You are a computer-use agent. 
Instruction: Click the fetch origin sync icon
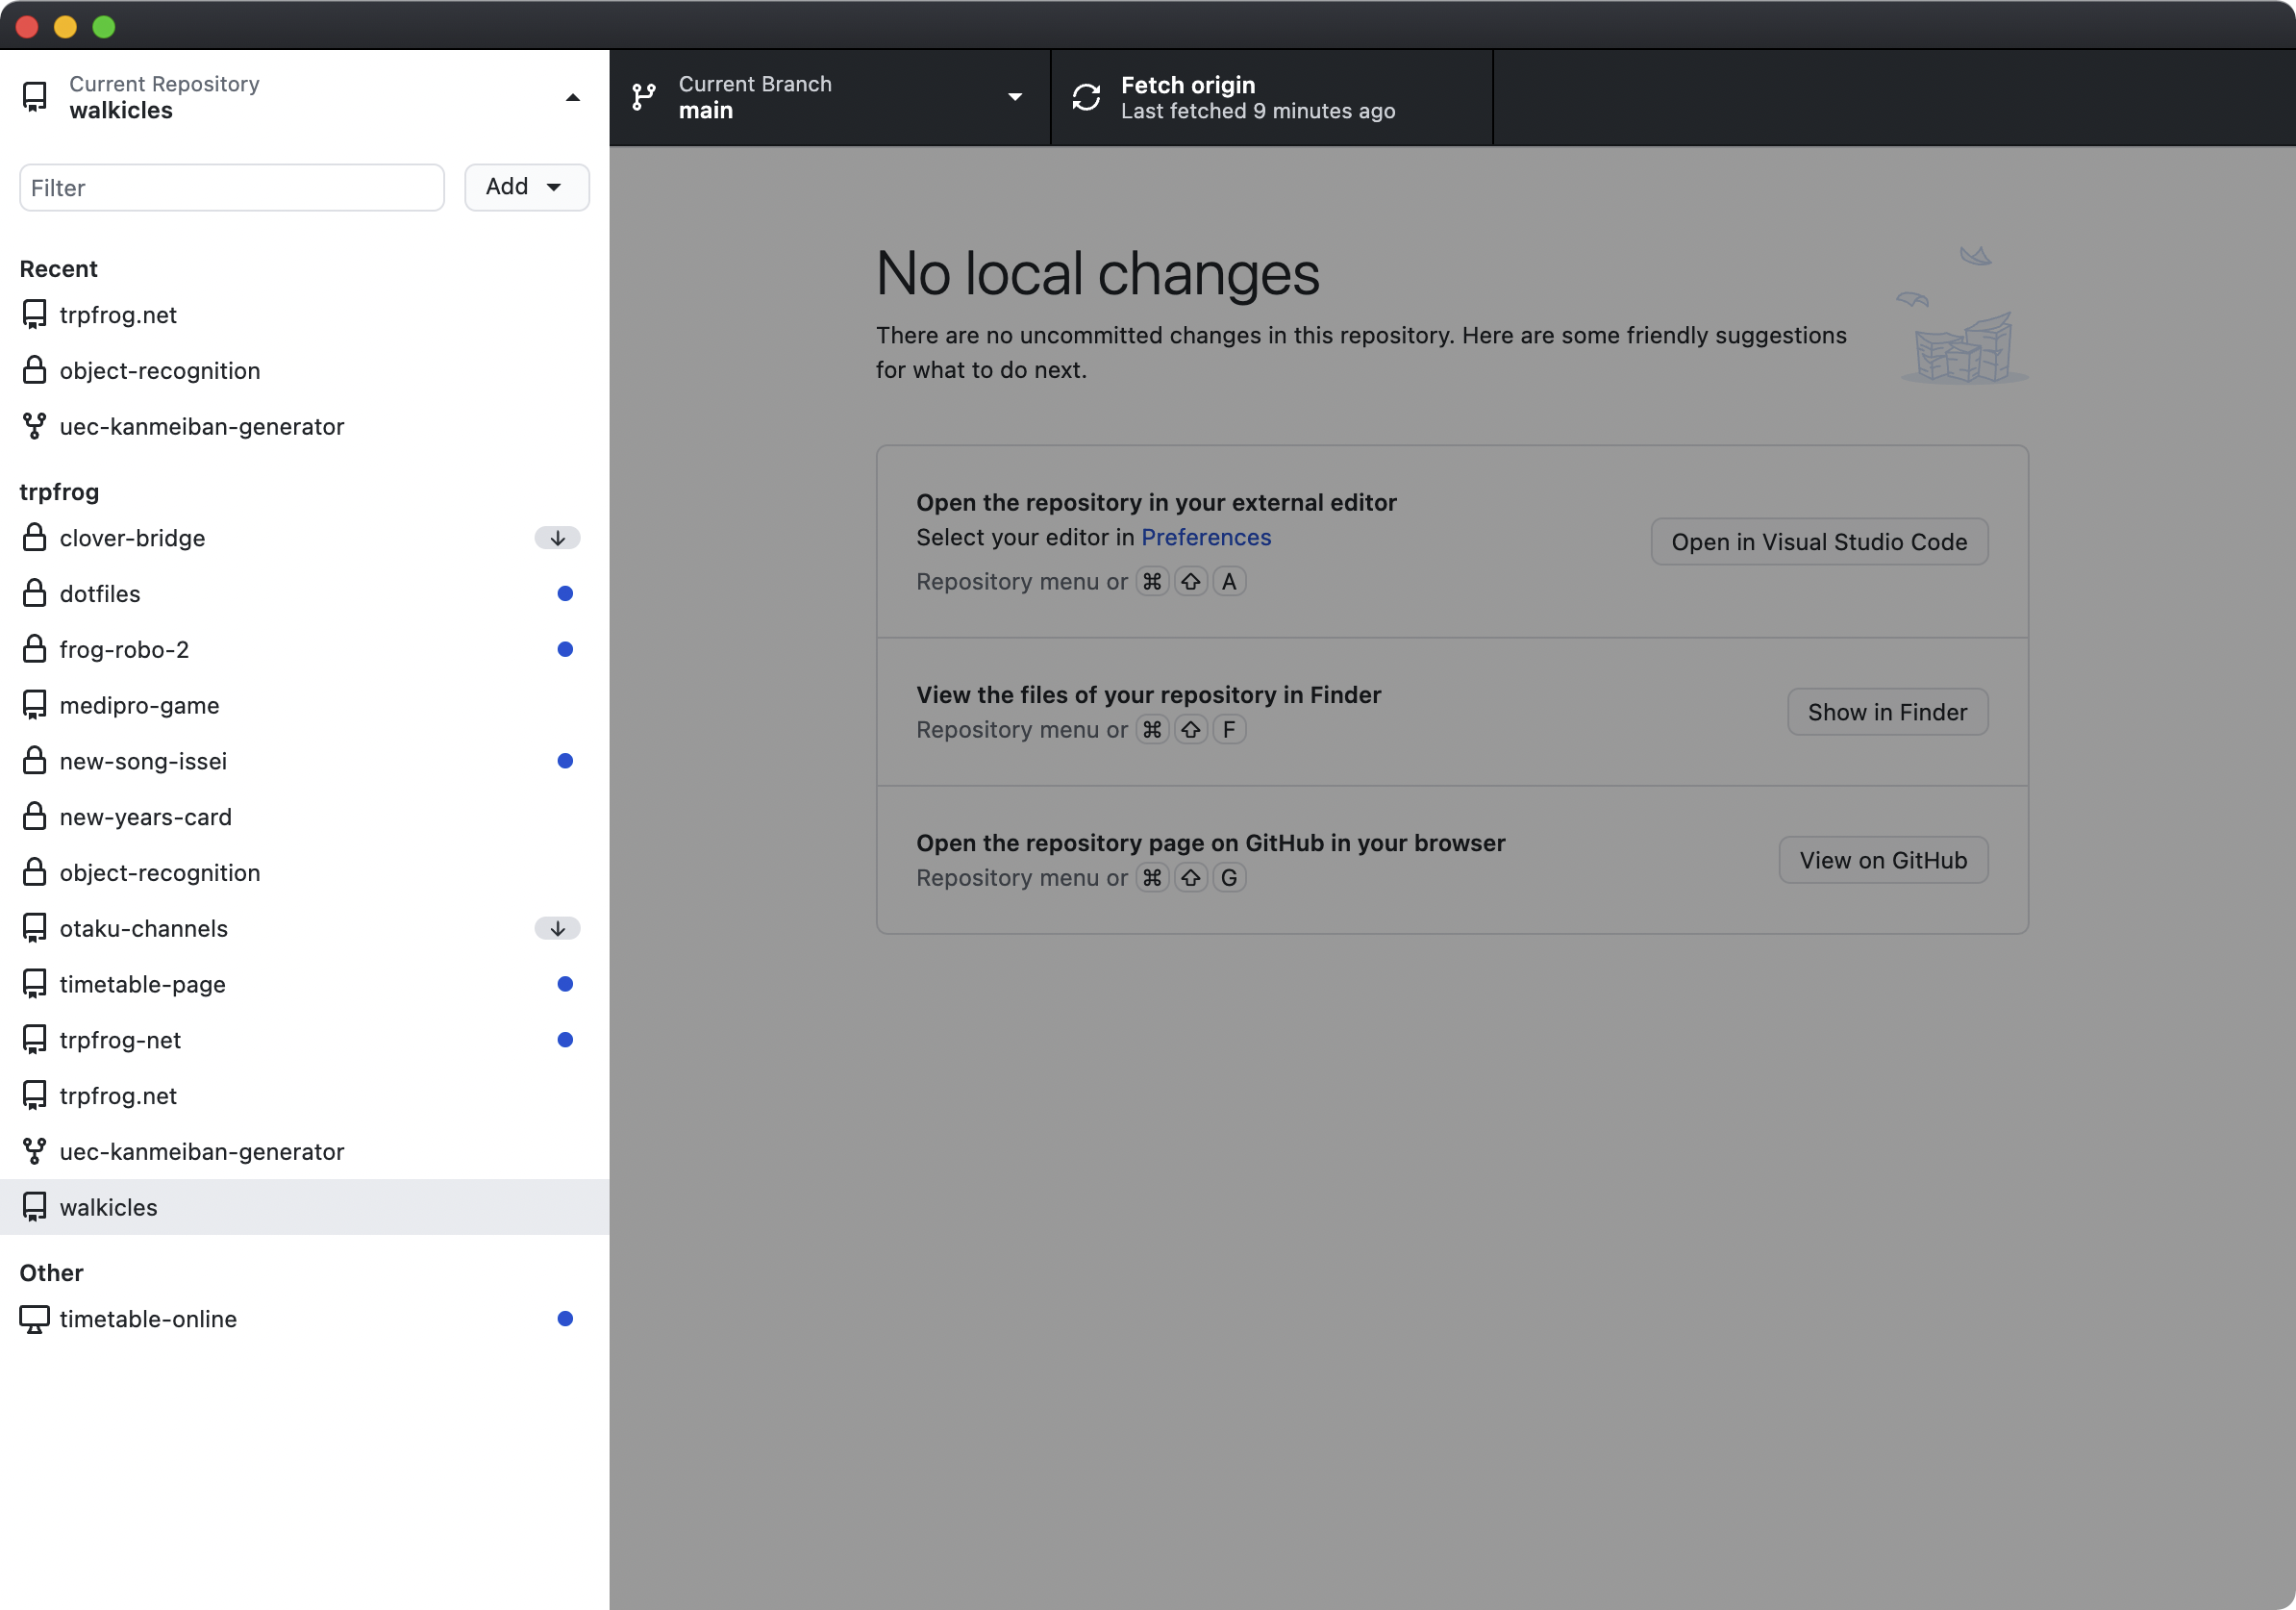click(1086, 97)
